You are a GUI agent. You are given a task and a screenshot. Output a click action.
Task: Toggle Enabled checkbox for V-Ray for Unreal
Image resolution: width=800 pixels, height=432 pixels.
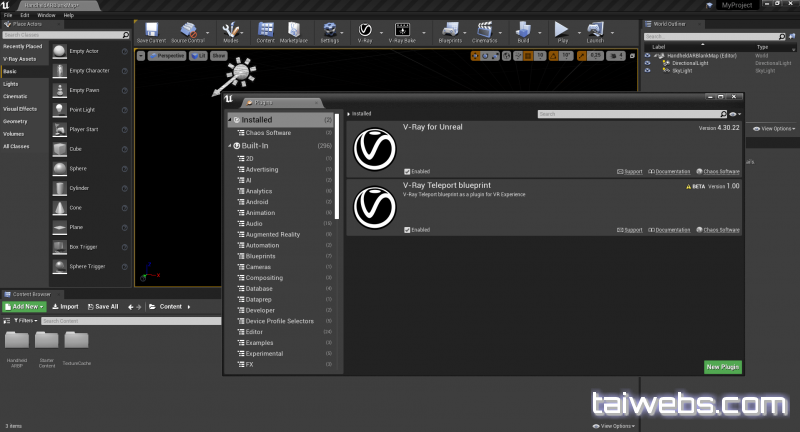click(x=406, y=171)
